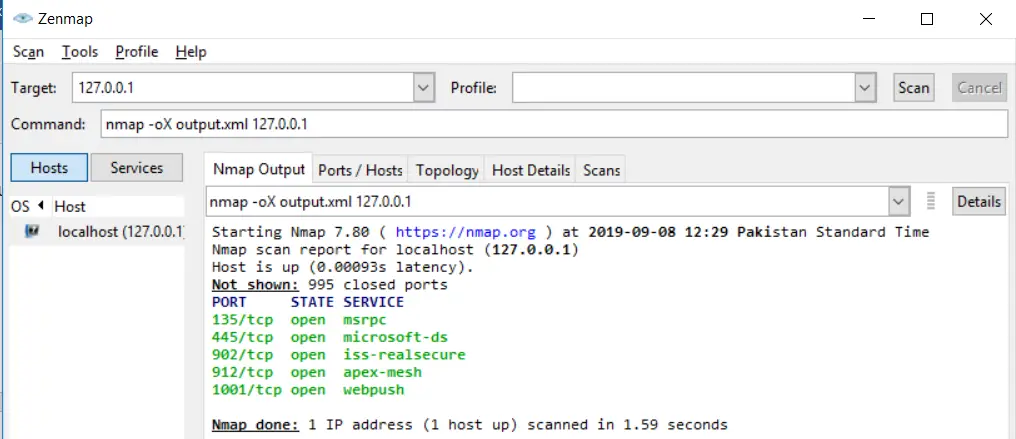Click the localhost OS icon in hosts list
This screenshot has width=1016, height=439.
[x=32, y=231]
